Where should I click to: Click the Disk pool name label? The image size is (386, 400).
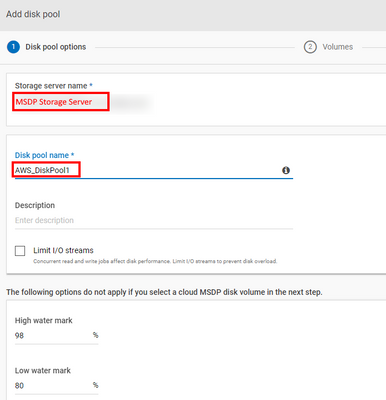coord(44,155)
